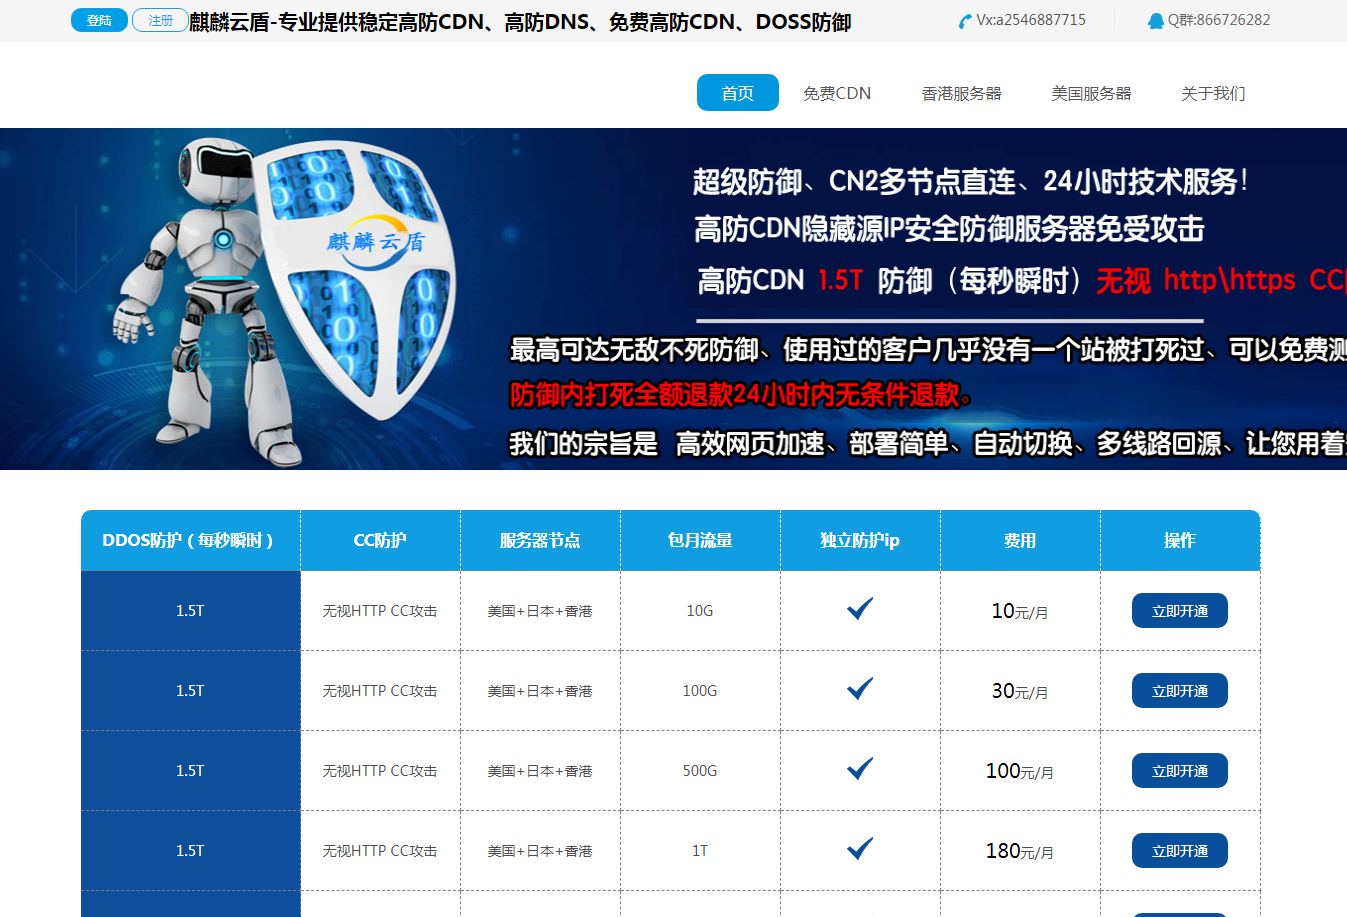Go to the 免费CDN menu item
This screenshot has width=1347, height=917.
click(x=837, y=93)
